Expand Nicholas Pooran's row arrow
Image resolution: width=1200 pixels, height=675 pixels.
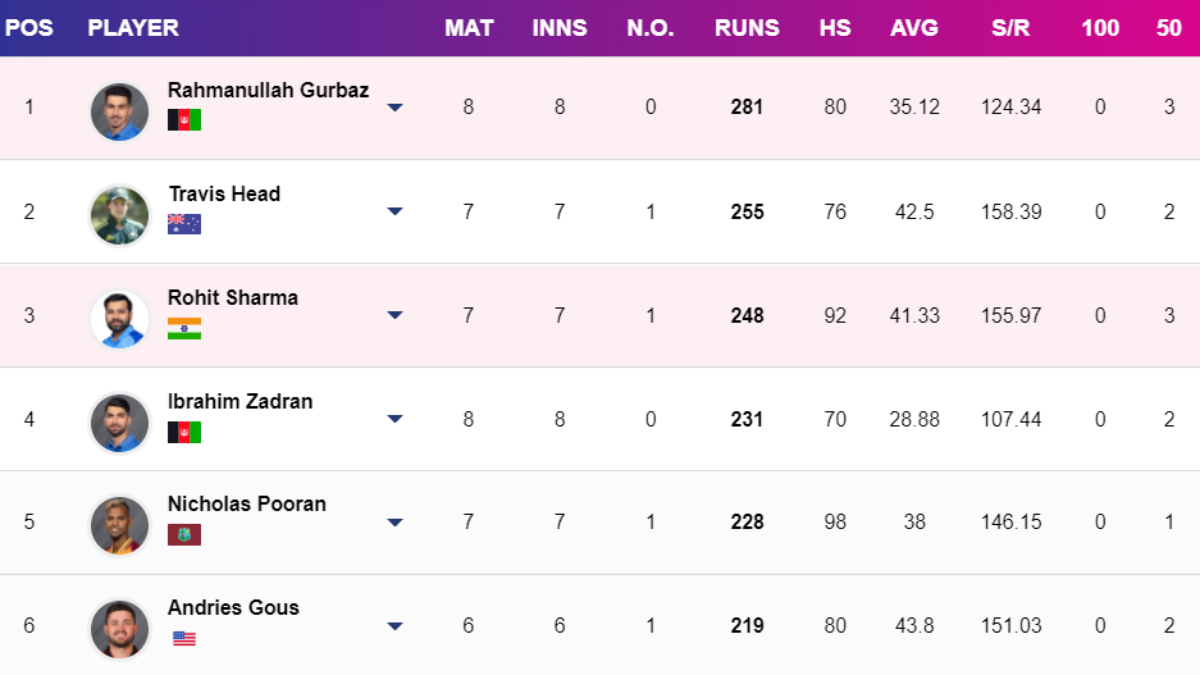tap(395, 522)
